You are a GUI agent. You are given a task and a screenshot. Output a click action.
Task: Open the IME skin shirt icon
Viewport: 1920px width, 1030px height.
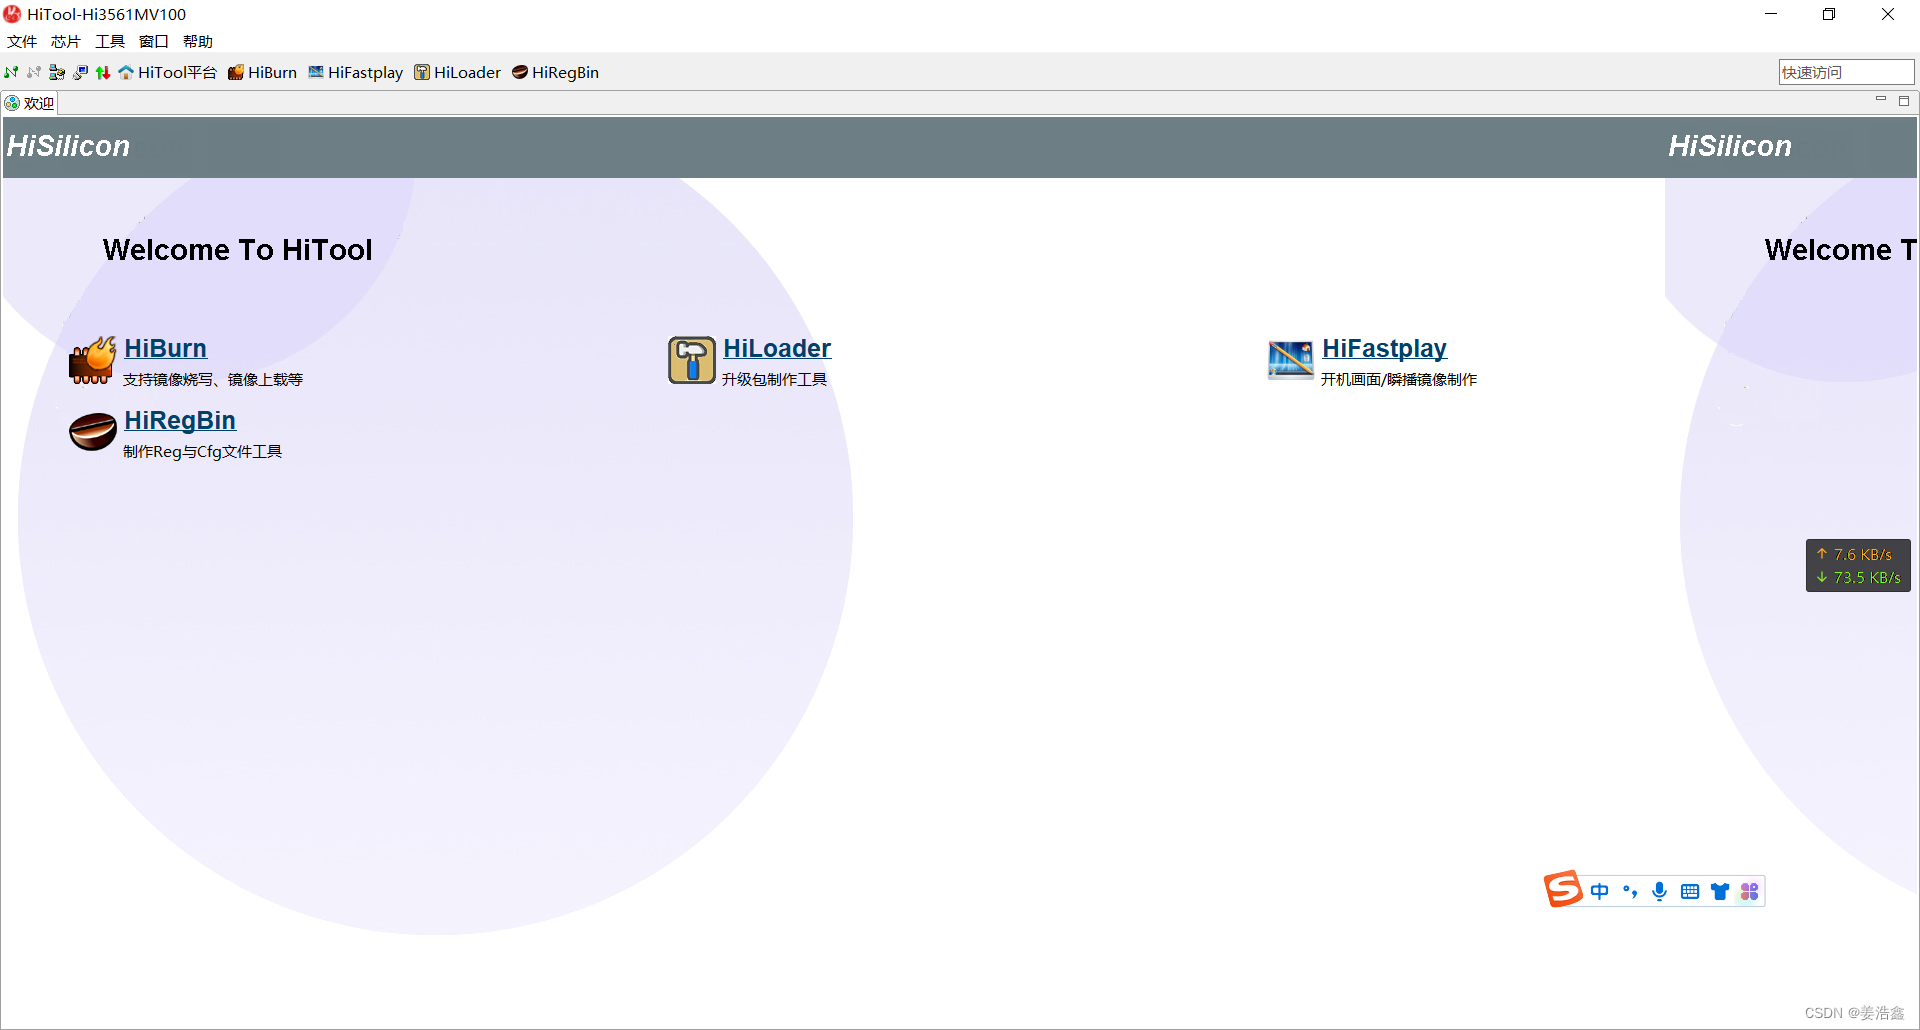coord(1720,891)
